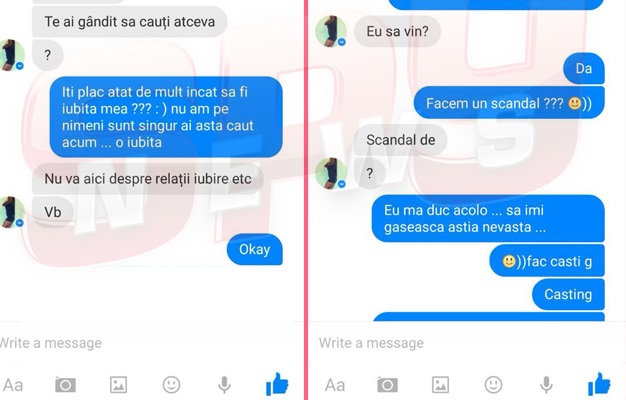626x400 pixels.
Task: Open image gallery icon in left chat
Action: point(119,385)
